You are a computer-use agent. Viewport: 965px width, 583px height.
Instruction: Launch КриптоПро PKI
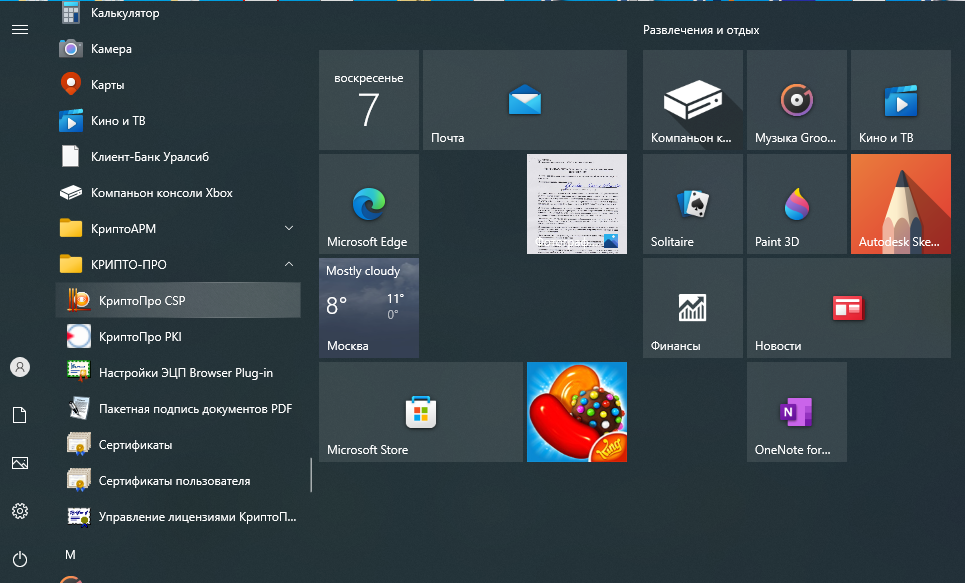tap(178, 337)
